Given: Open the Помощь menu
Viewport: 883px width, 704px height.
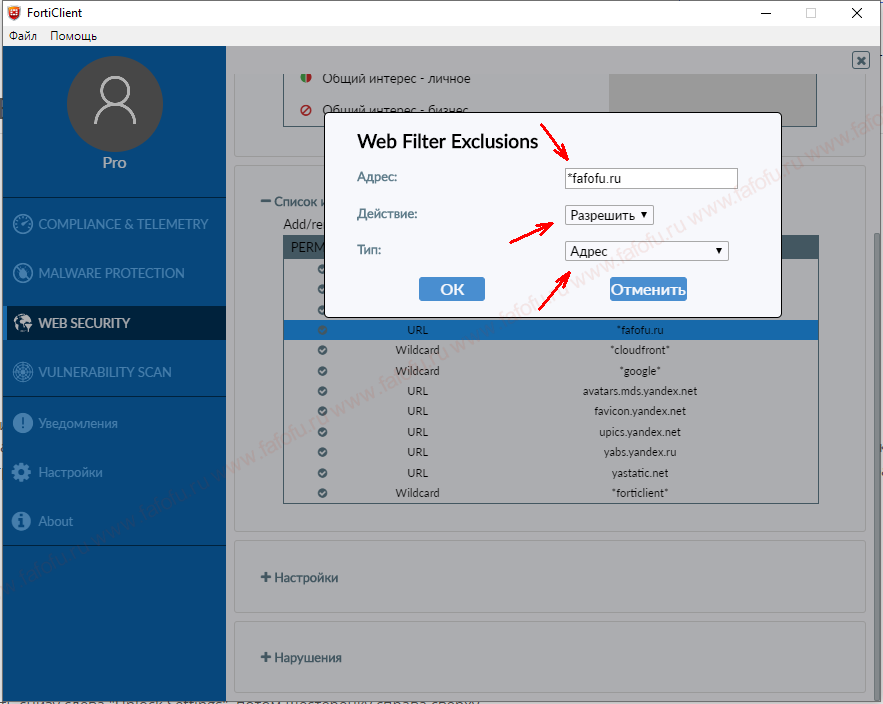Looking at the screenshot, I should (x=74, y=36).
